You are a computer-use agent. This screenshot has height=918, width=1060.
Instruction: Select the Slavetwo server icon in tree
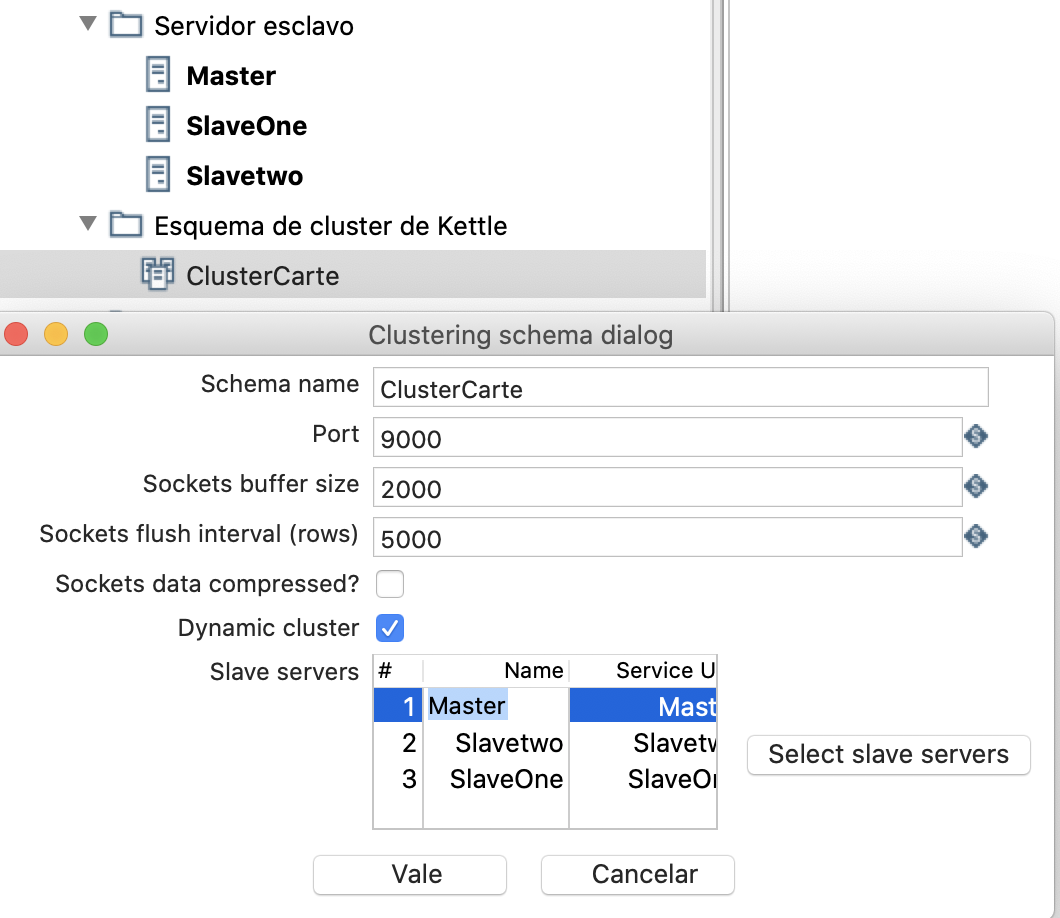point(157,175)
